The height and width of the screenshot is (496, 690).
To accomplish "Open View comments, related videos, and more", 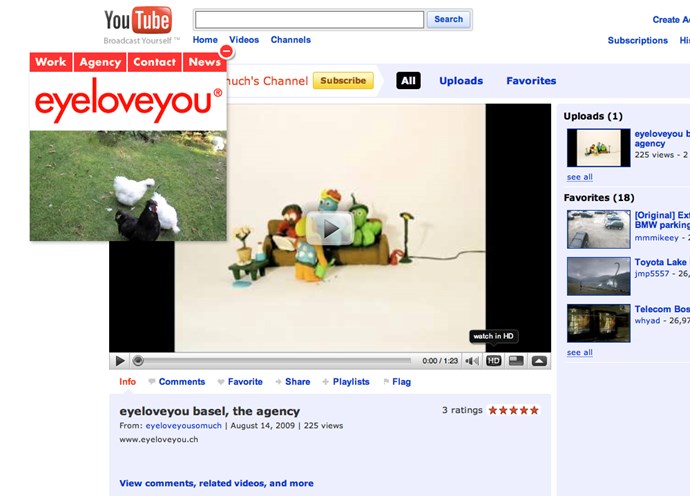I will pos(217,483).
